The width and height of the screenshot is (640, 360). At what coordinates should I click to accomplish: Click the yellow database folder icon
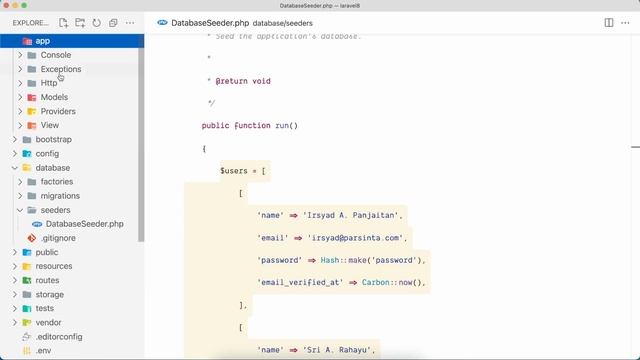pos(27,168)
